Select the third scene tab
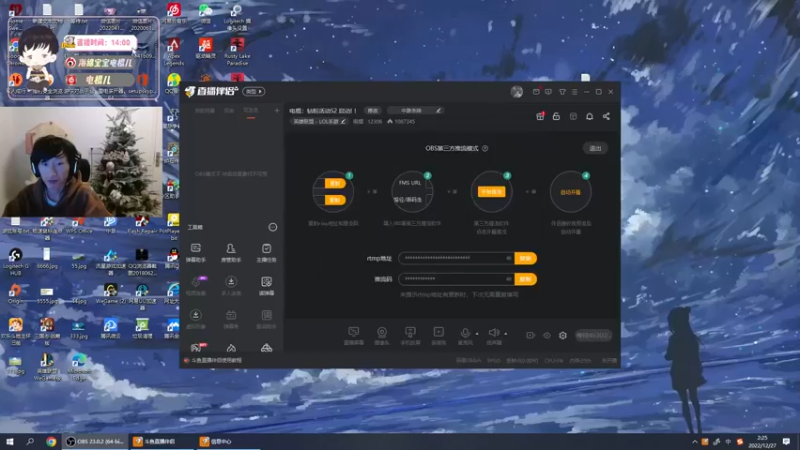The image size is (800, 450). 251,110
